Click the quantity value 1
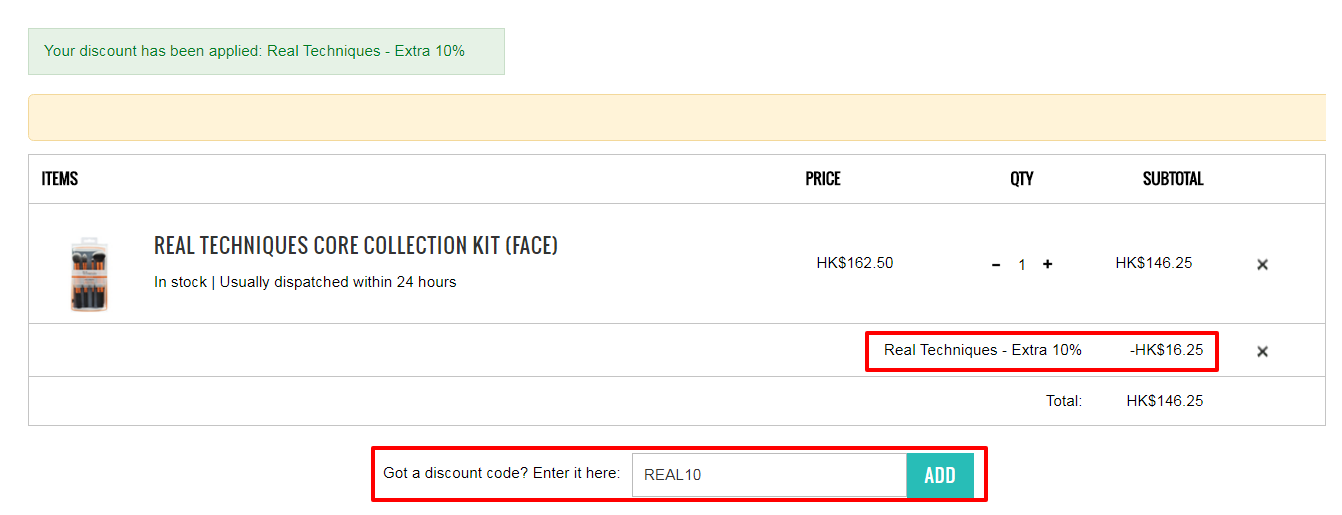1342x515 pixels. (1022, 265)
